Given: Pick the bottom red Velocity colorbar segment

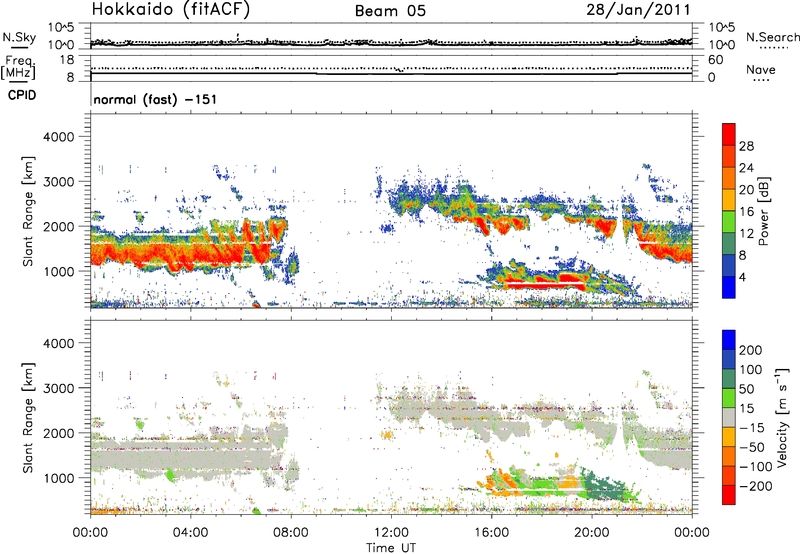Looking at the screenshot, I should click(x=729, y=495).
